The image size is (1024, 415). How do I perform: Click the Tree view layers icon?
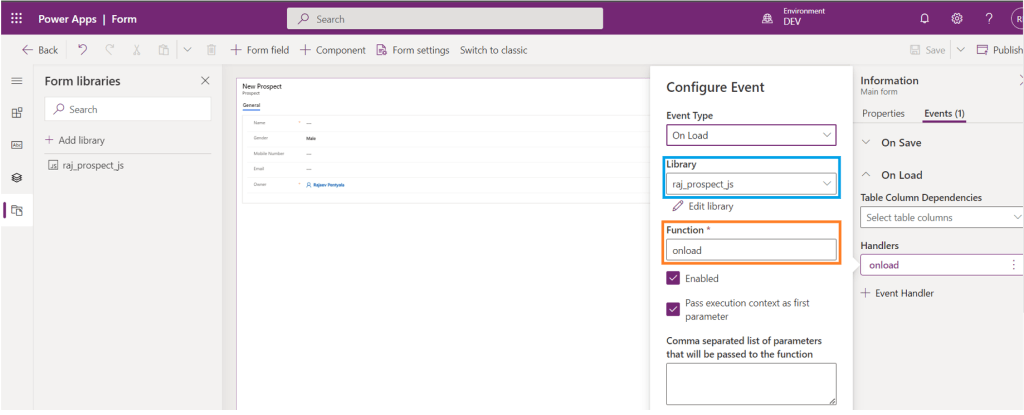coord(16,177)
